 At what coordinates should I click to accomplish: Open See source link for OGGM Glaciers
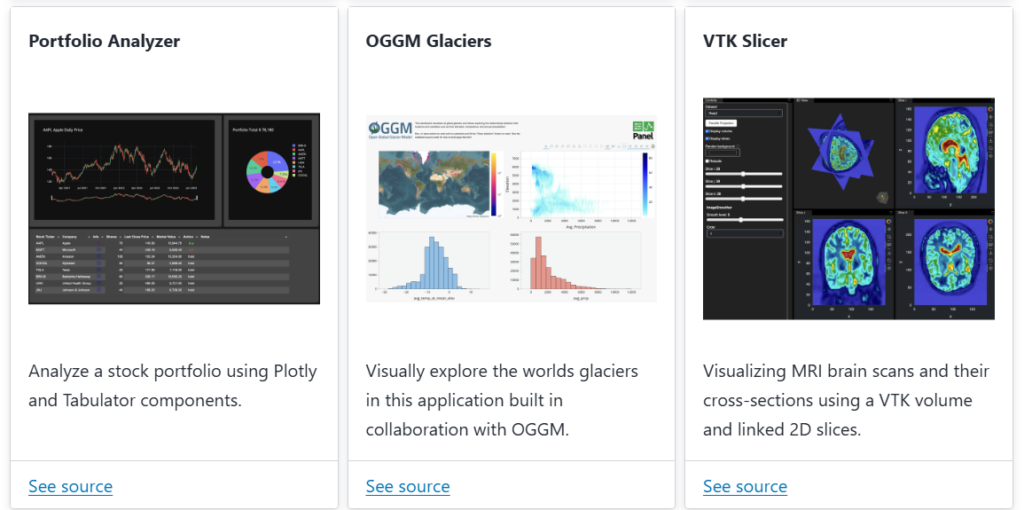407,486
